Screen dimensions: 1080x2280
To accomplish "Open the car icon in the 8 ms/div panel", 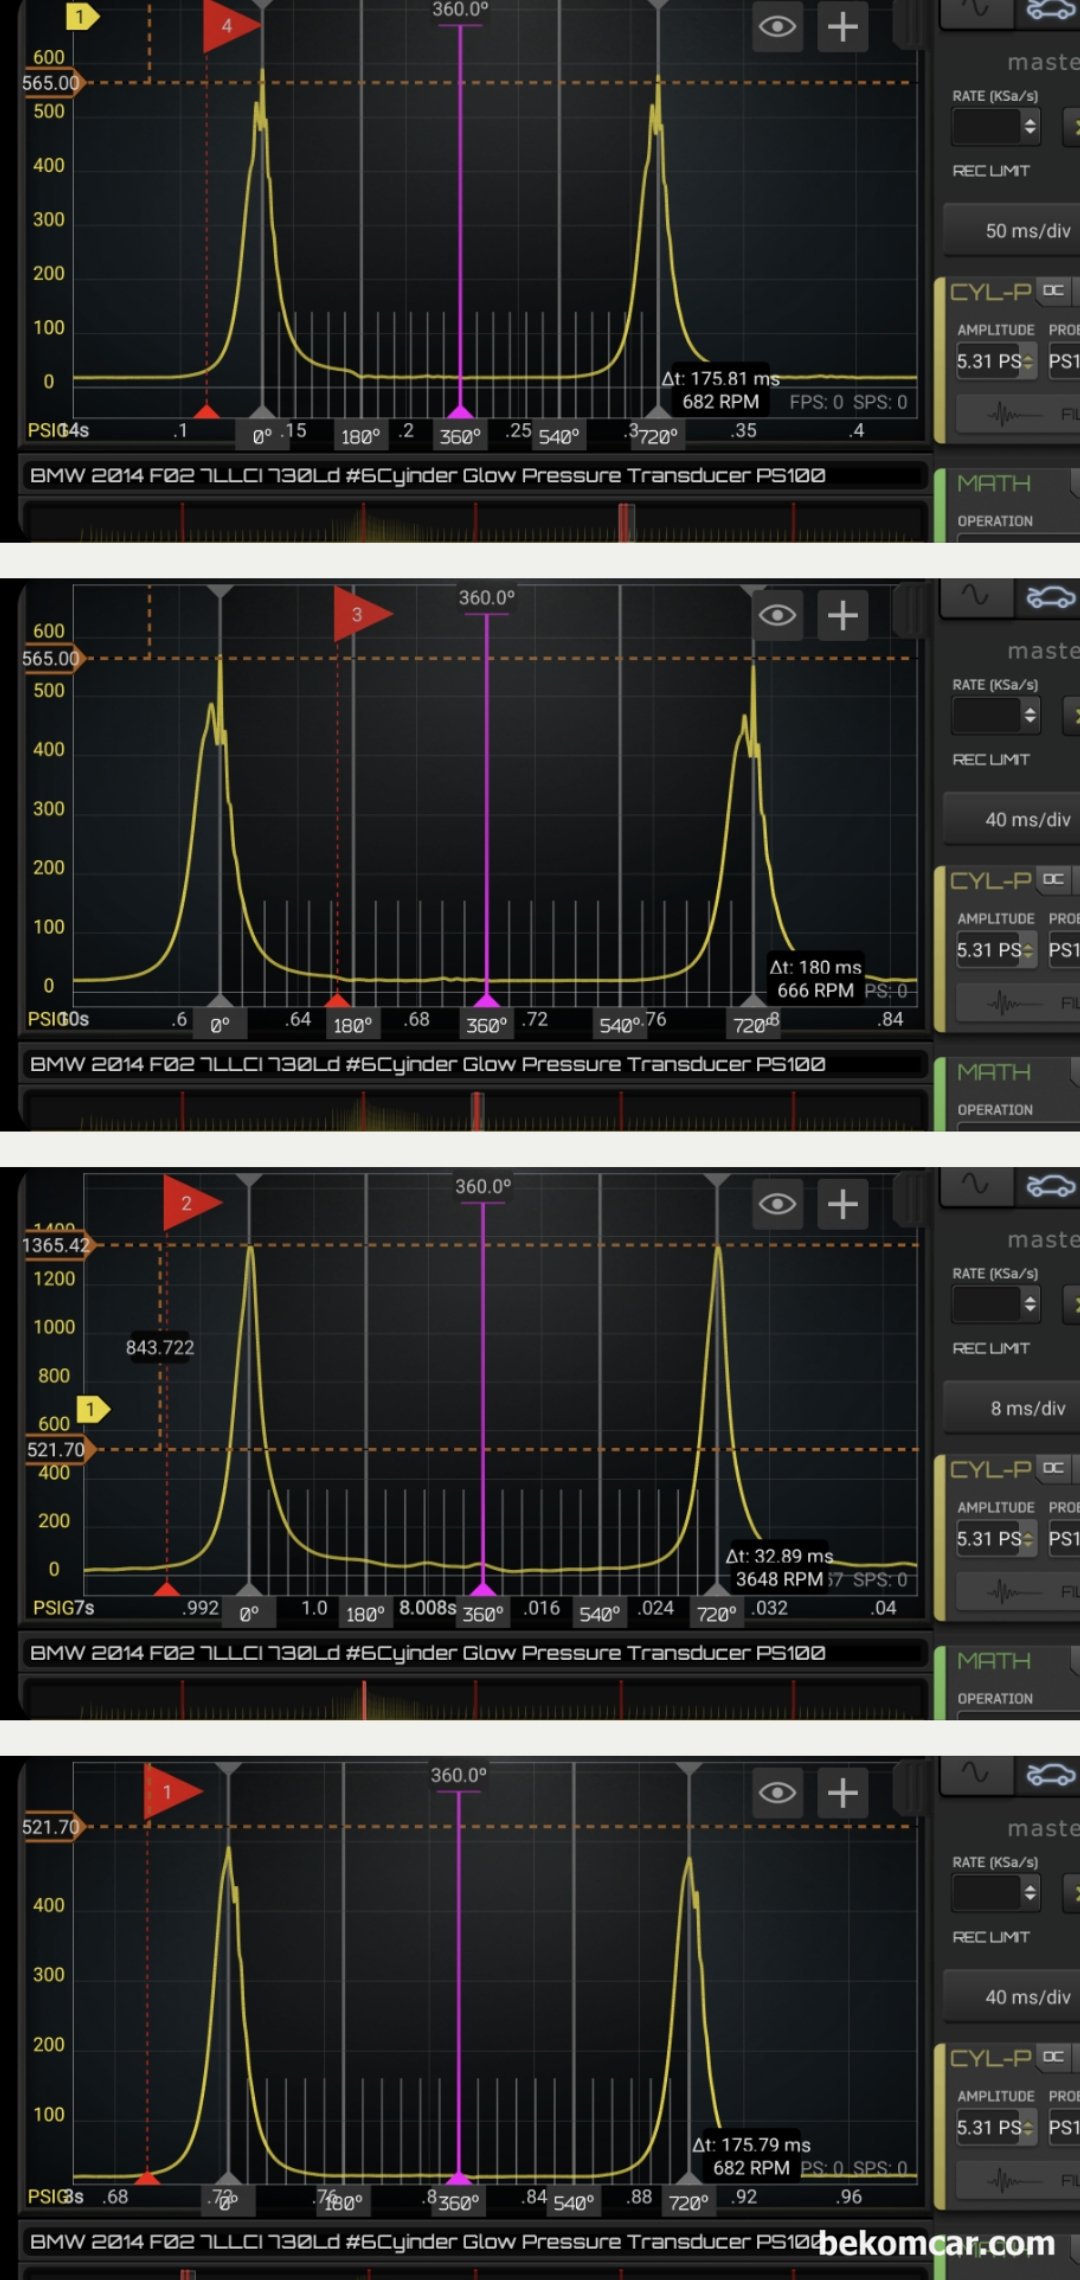I will (x=1050, y=1186).
